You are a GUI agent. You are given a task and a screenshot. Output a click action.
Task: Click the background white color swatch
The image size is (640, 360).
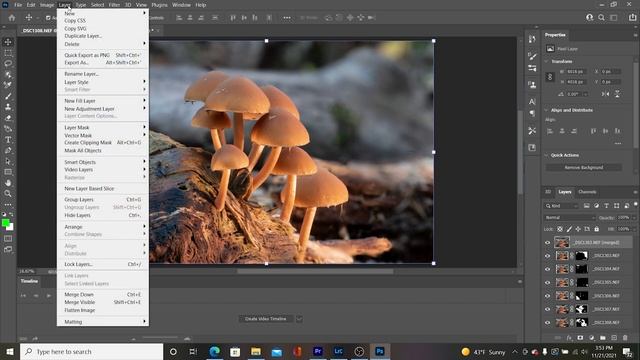[11, 227]
